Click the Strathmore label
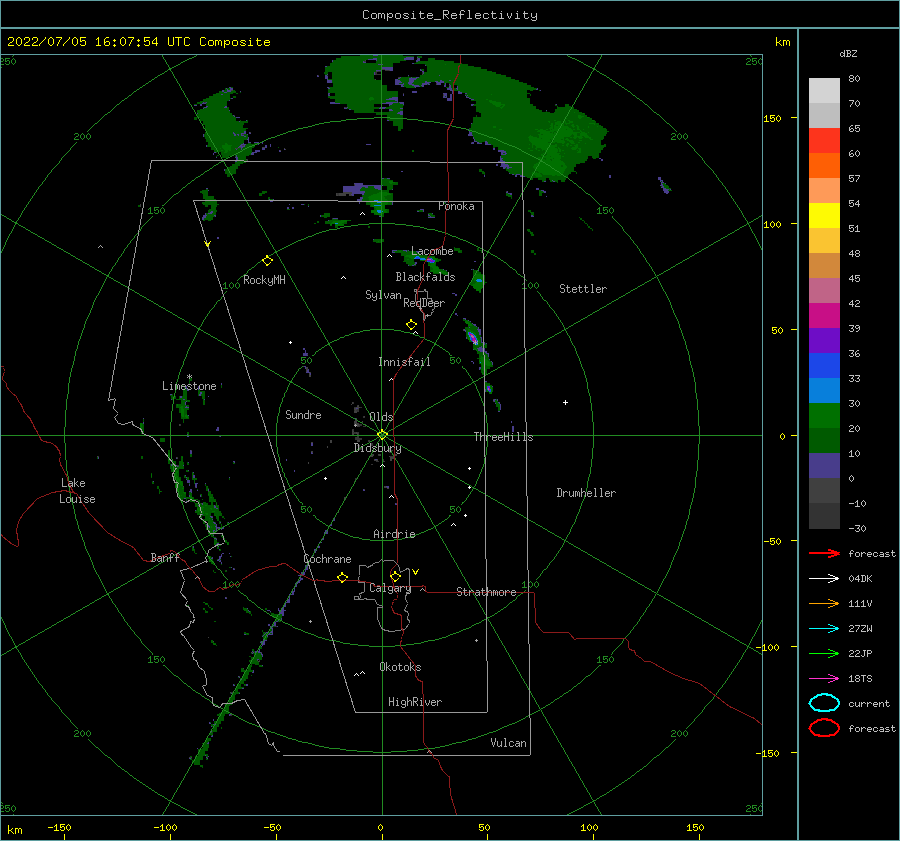This screenshot has width=900, height=841. pyautogui.click(x=486, y=592)
